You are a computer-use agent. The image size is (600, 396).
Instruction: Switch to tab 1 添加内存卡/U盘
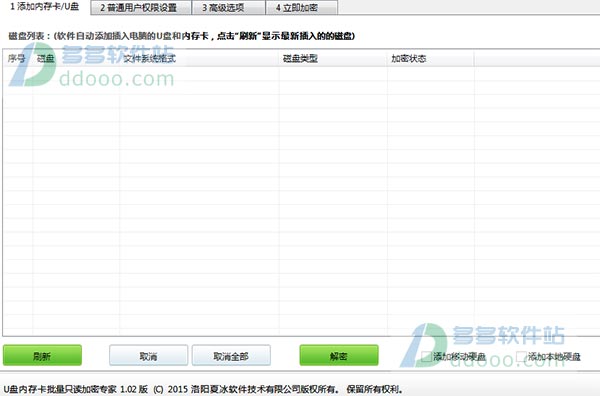44,7
